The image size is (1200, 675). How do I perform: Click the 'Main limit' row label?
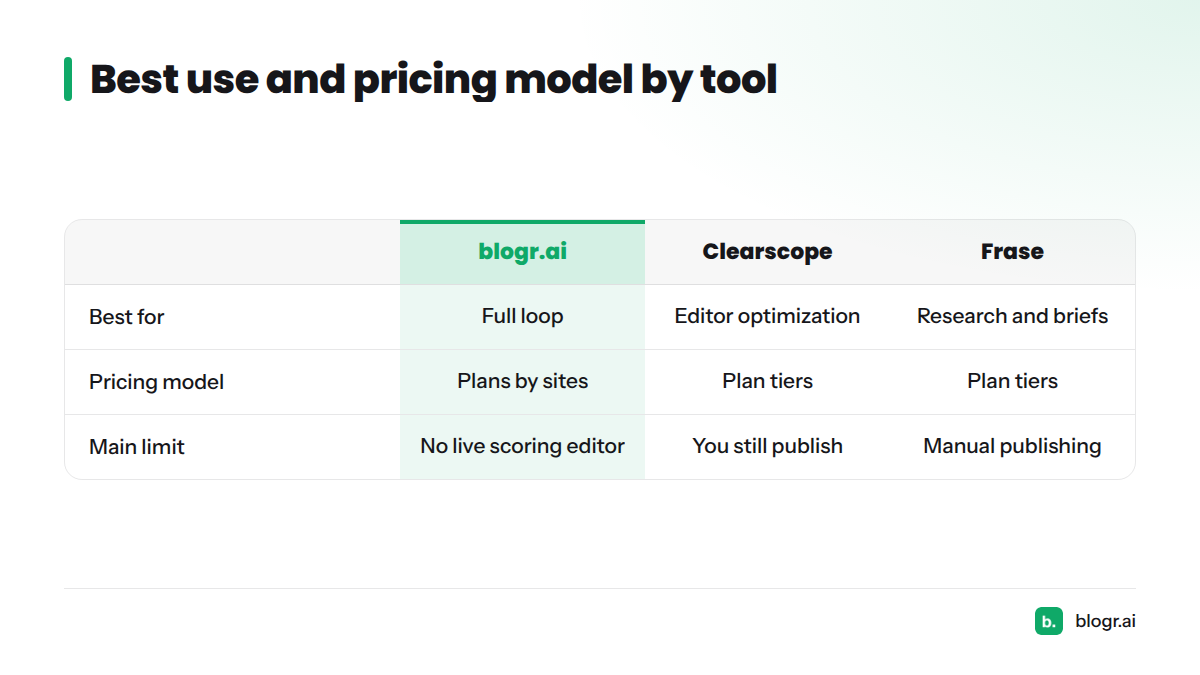(x=137, y=447)
